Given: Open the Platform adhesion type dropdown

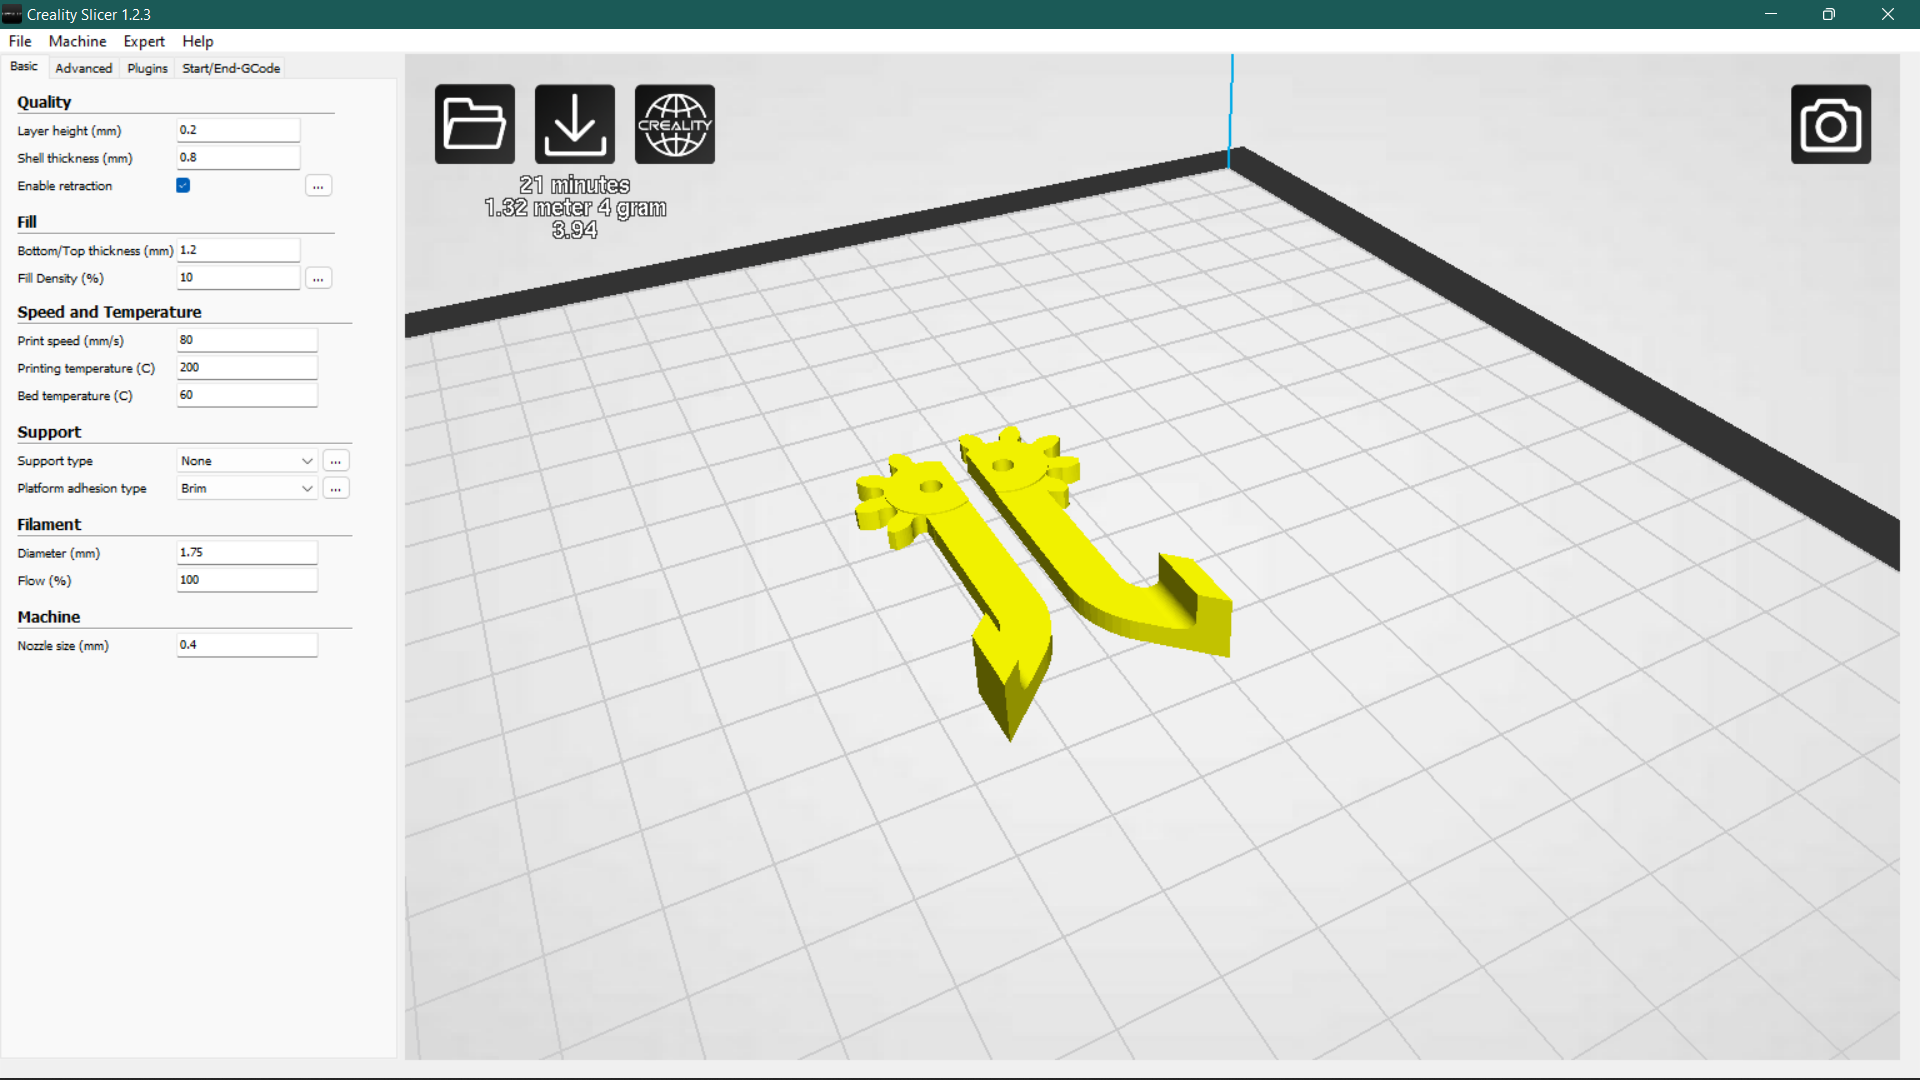Looking at the screenshot, I should (246, 488).
